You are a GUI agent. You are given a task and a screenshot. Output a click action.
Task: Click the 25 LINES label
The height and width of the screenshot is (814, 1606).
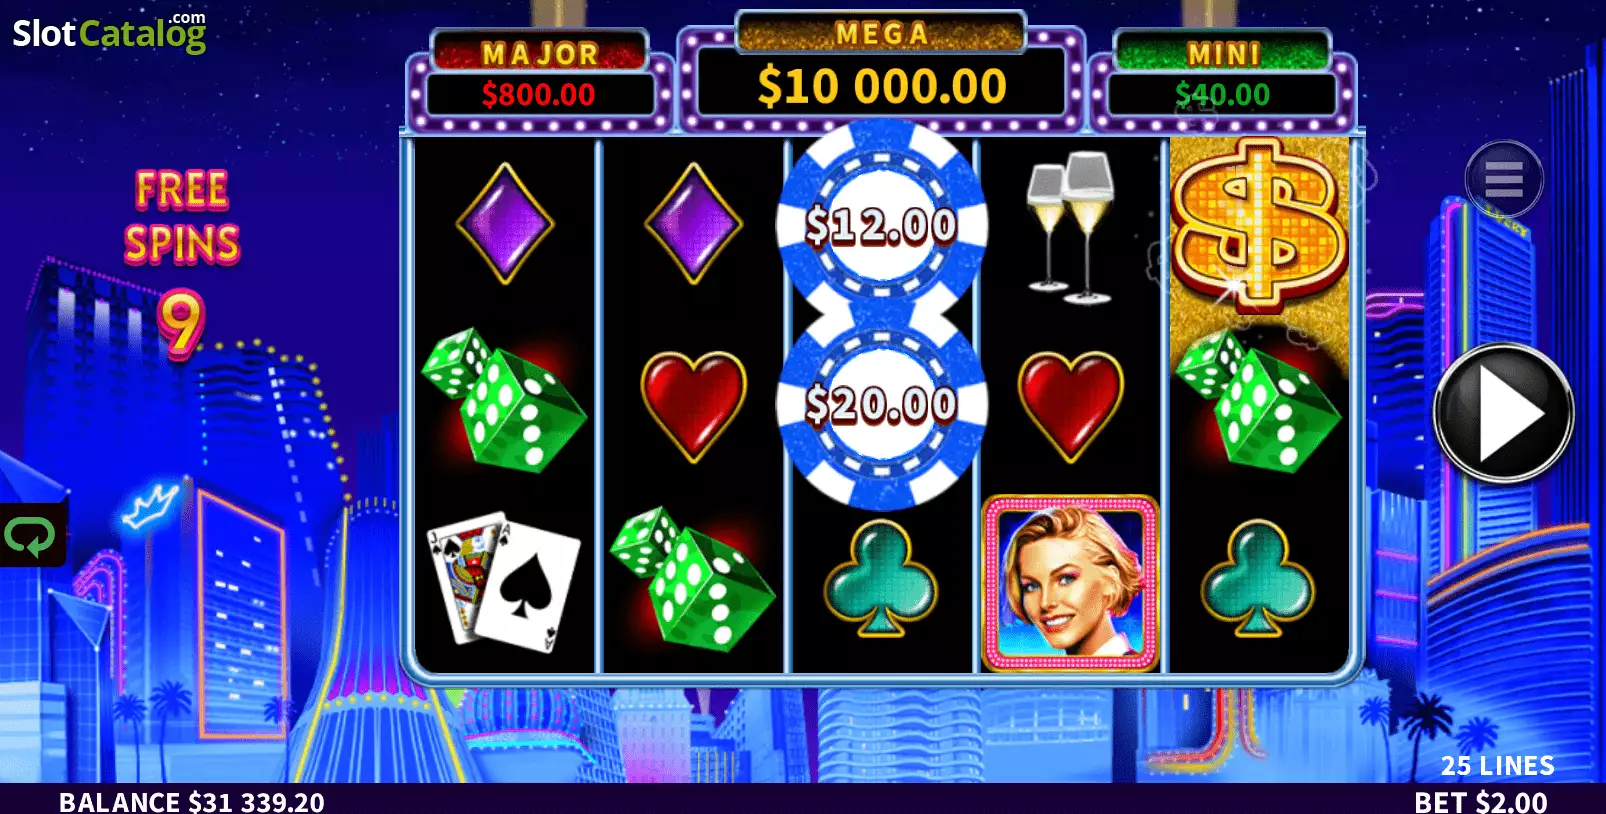click(x=1497, y=766)
